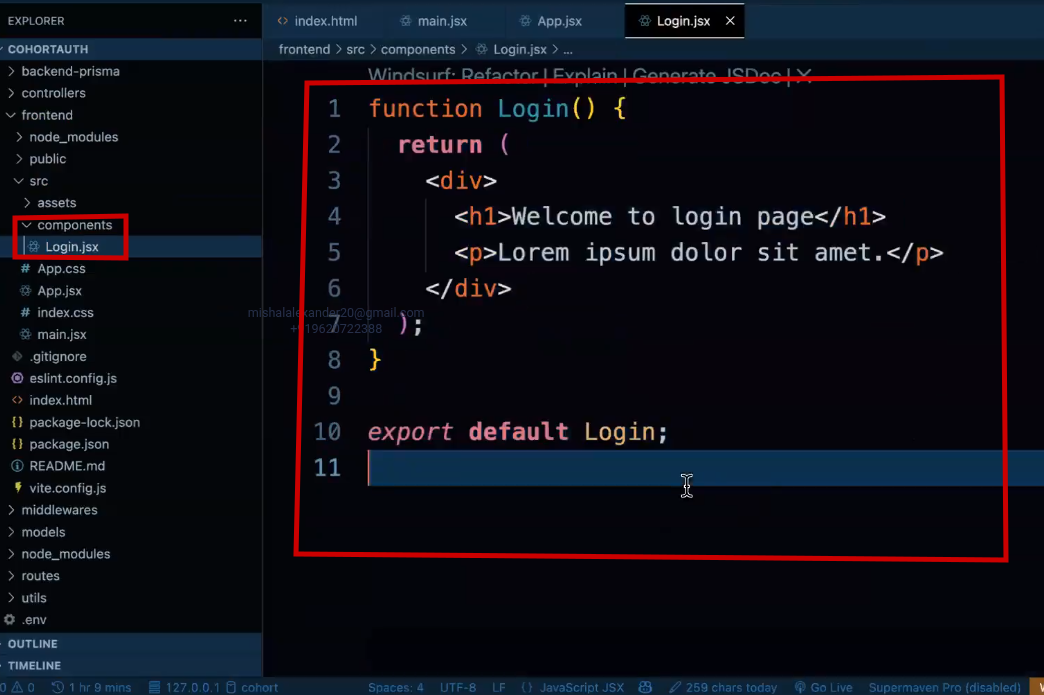Open App.jsx in explorer tree
The height and width of the screenshot is (695, 1044).
coord(59,291)
